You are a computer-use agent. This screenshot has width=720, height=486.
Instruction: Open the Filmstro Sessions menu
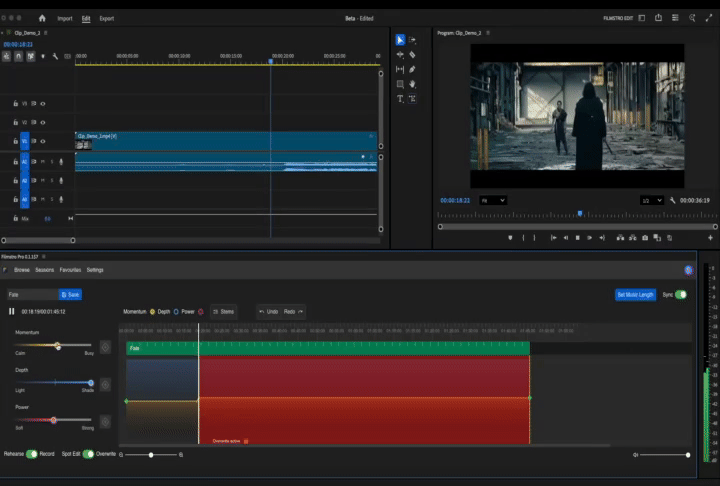(45, 270)
